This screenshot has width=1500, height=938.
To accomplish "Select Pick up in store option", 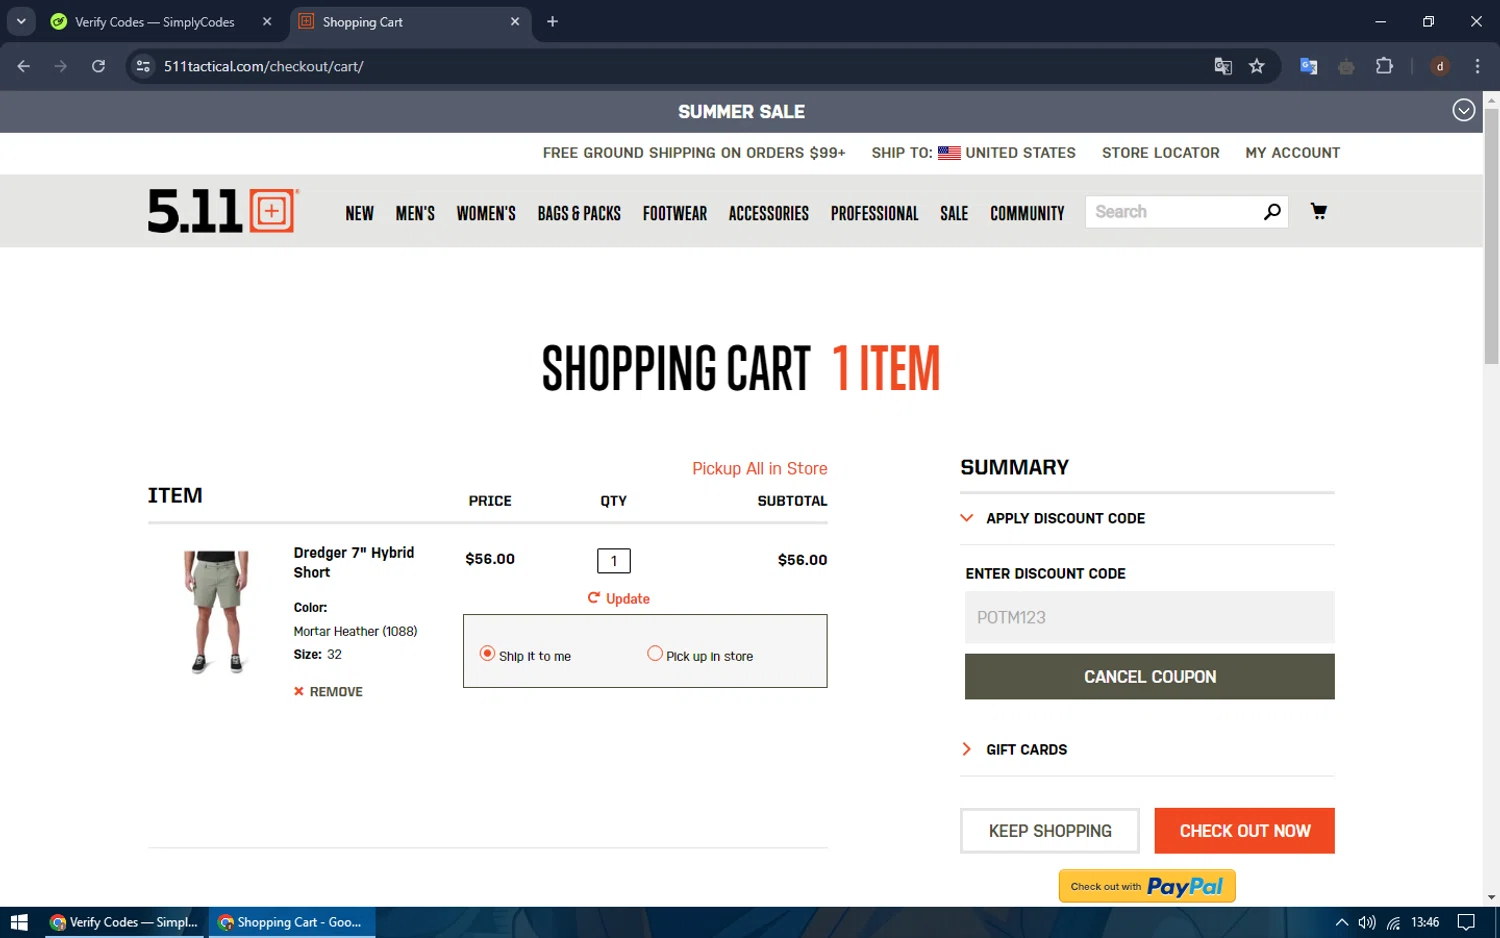I will (x=655, y=653).
